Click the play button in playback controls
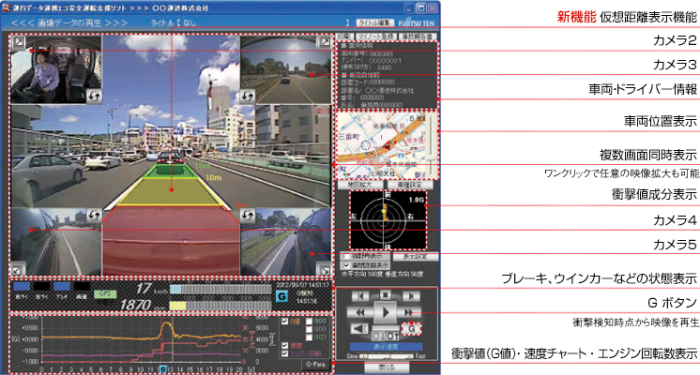Image resolution: width=700 pixels, height=375 pixels. click(385, 312)
